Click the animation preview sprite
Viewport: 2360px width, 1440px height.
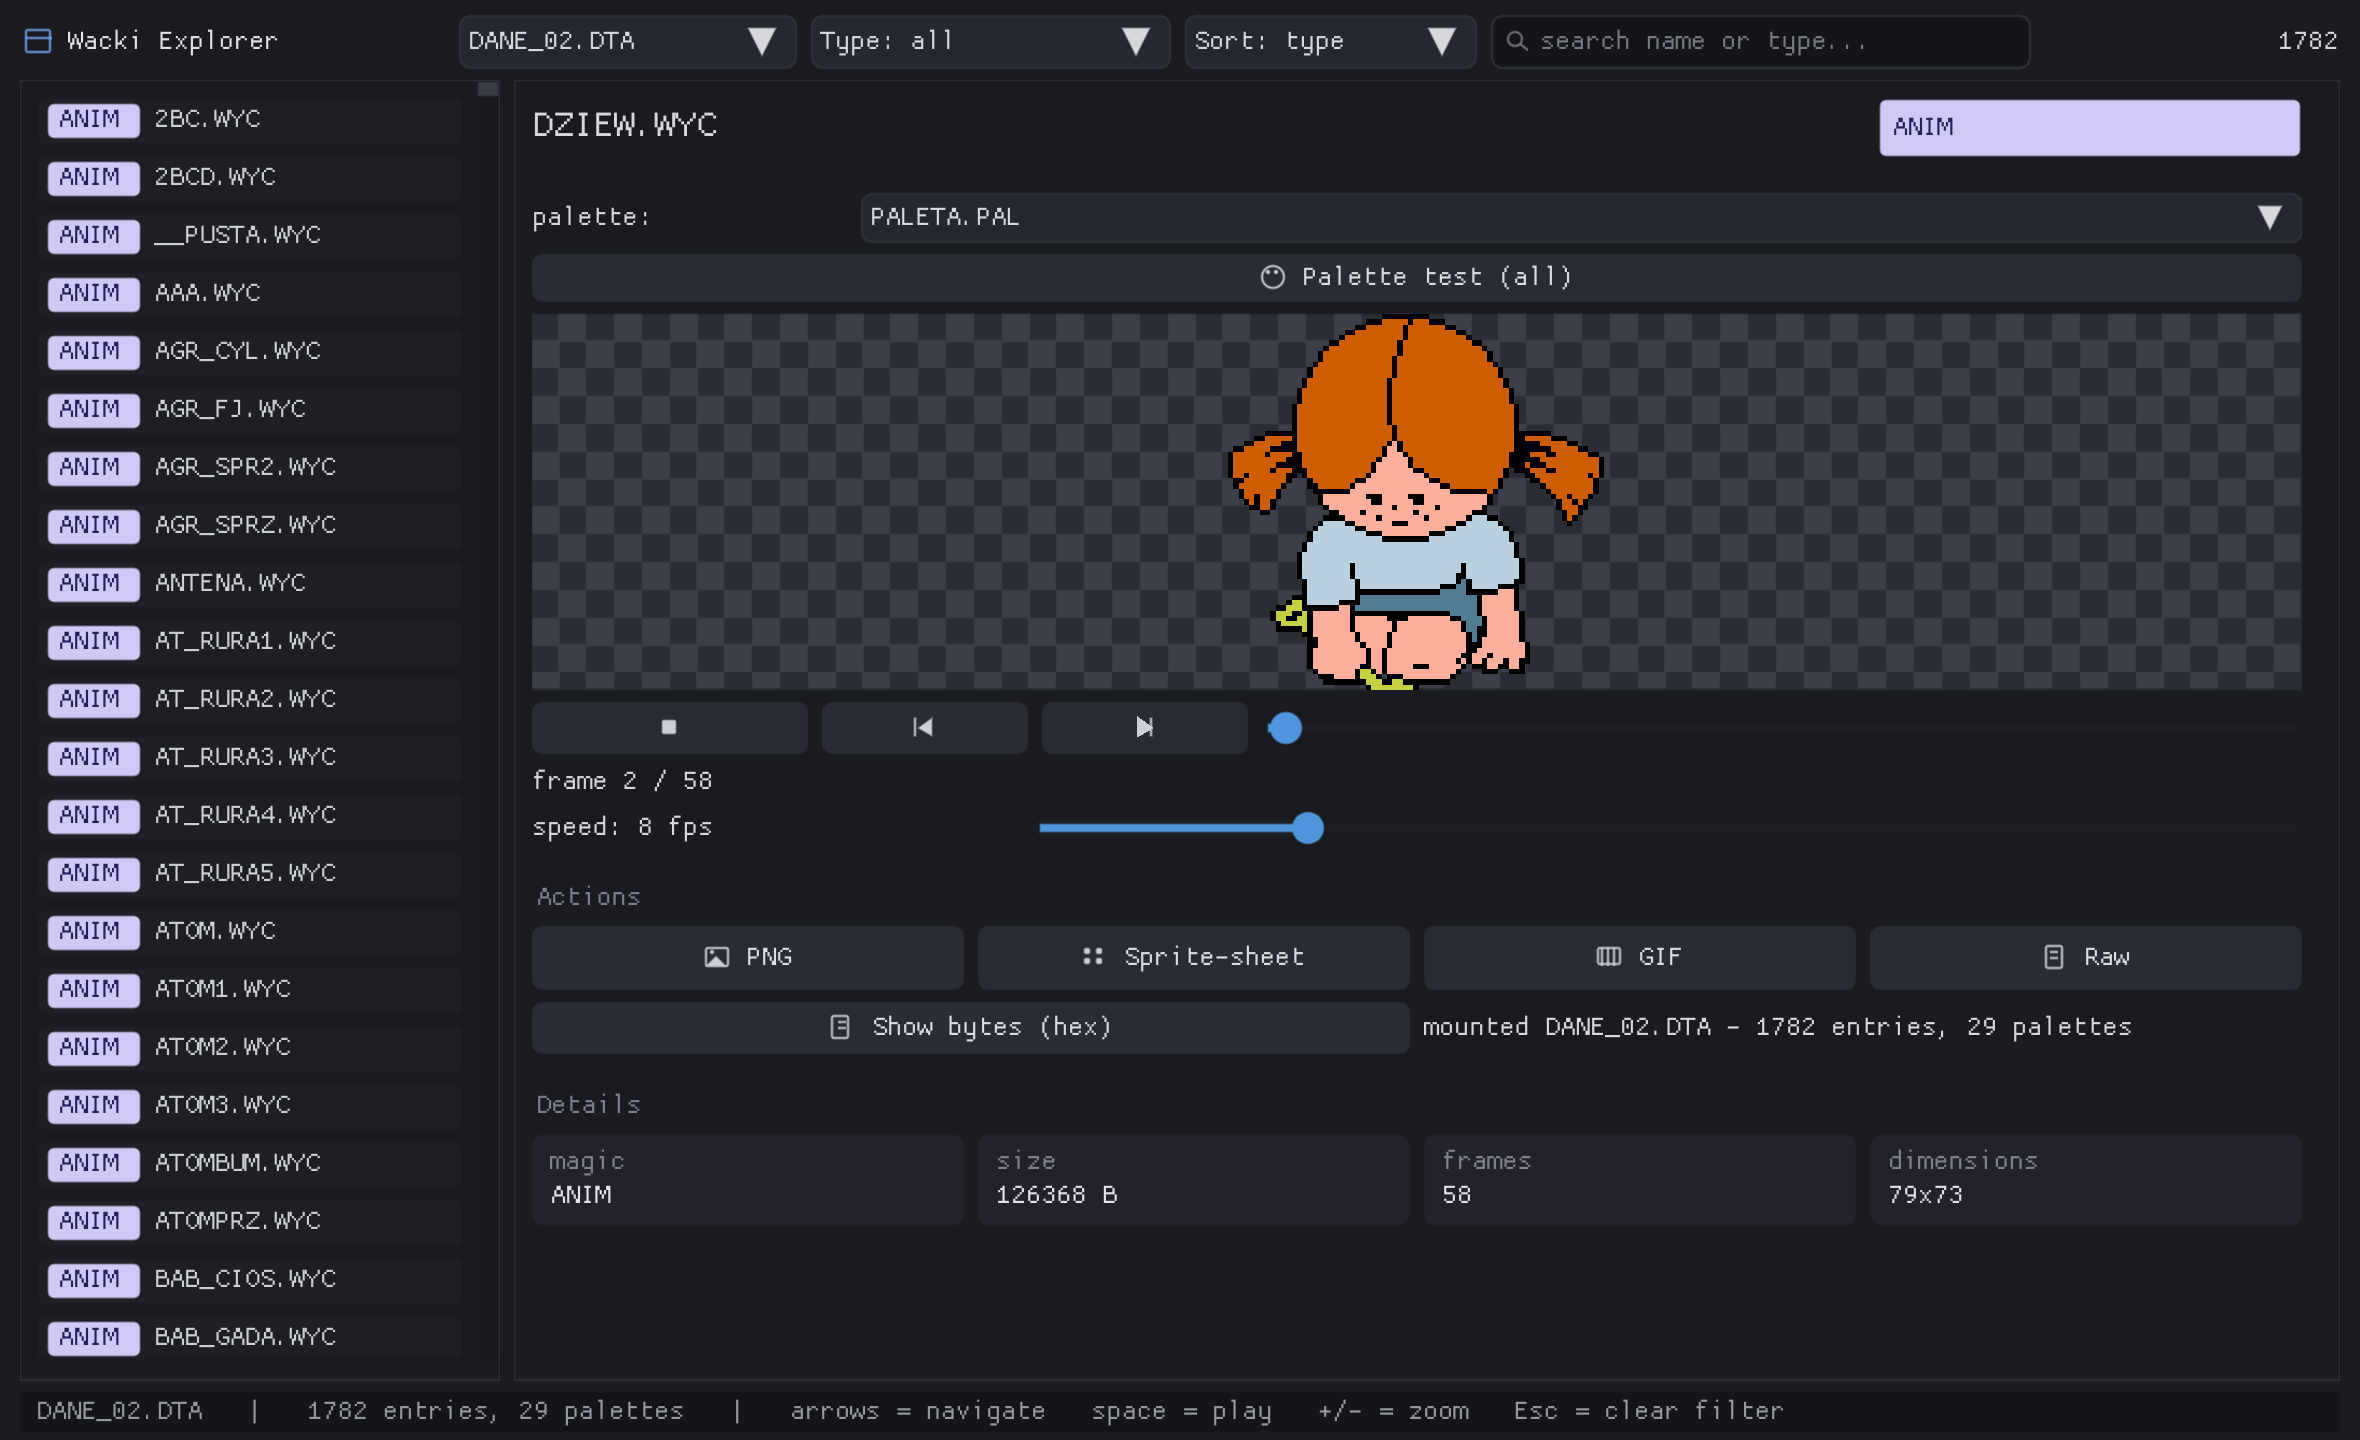pyautogui.click(x=1414, y=503)
